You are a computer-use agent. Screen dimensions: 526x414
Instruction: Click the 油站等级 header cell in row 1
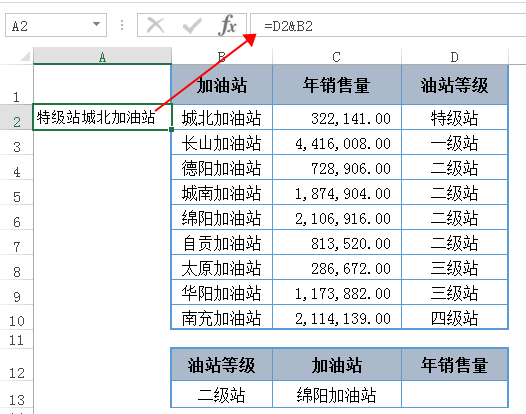[455, 85]
